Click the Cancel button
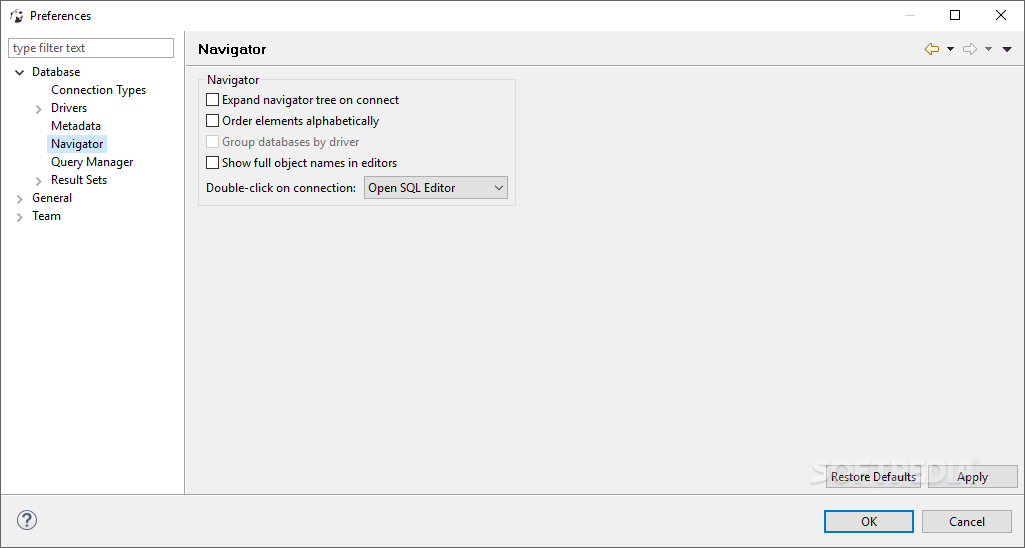 [967, 521]
